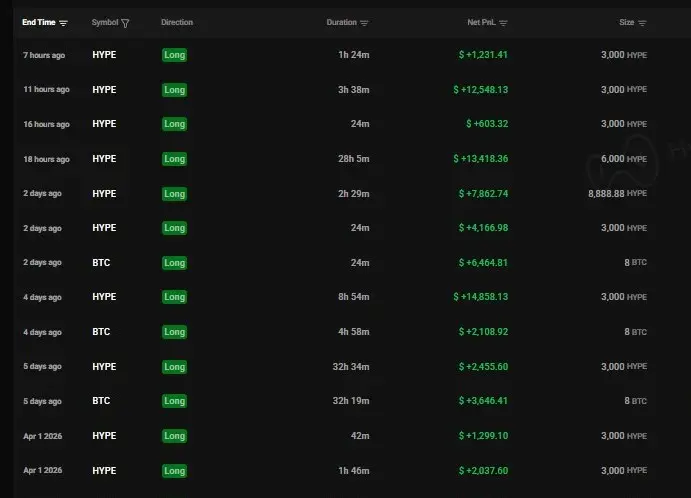Click the Duration column header label
The width and height of the screenshot is (691, 498).
pos(342,22)
